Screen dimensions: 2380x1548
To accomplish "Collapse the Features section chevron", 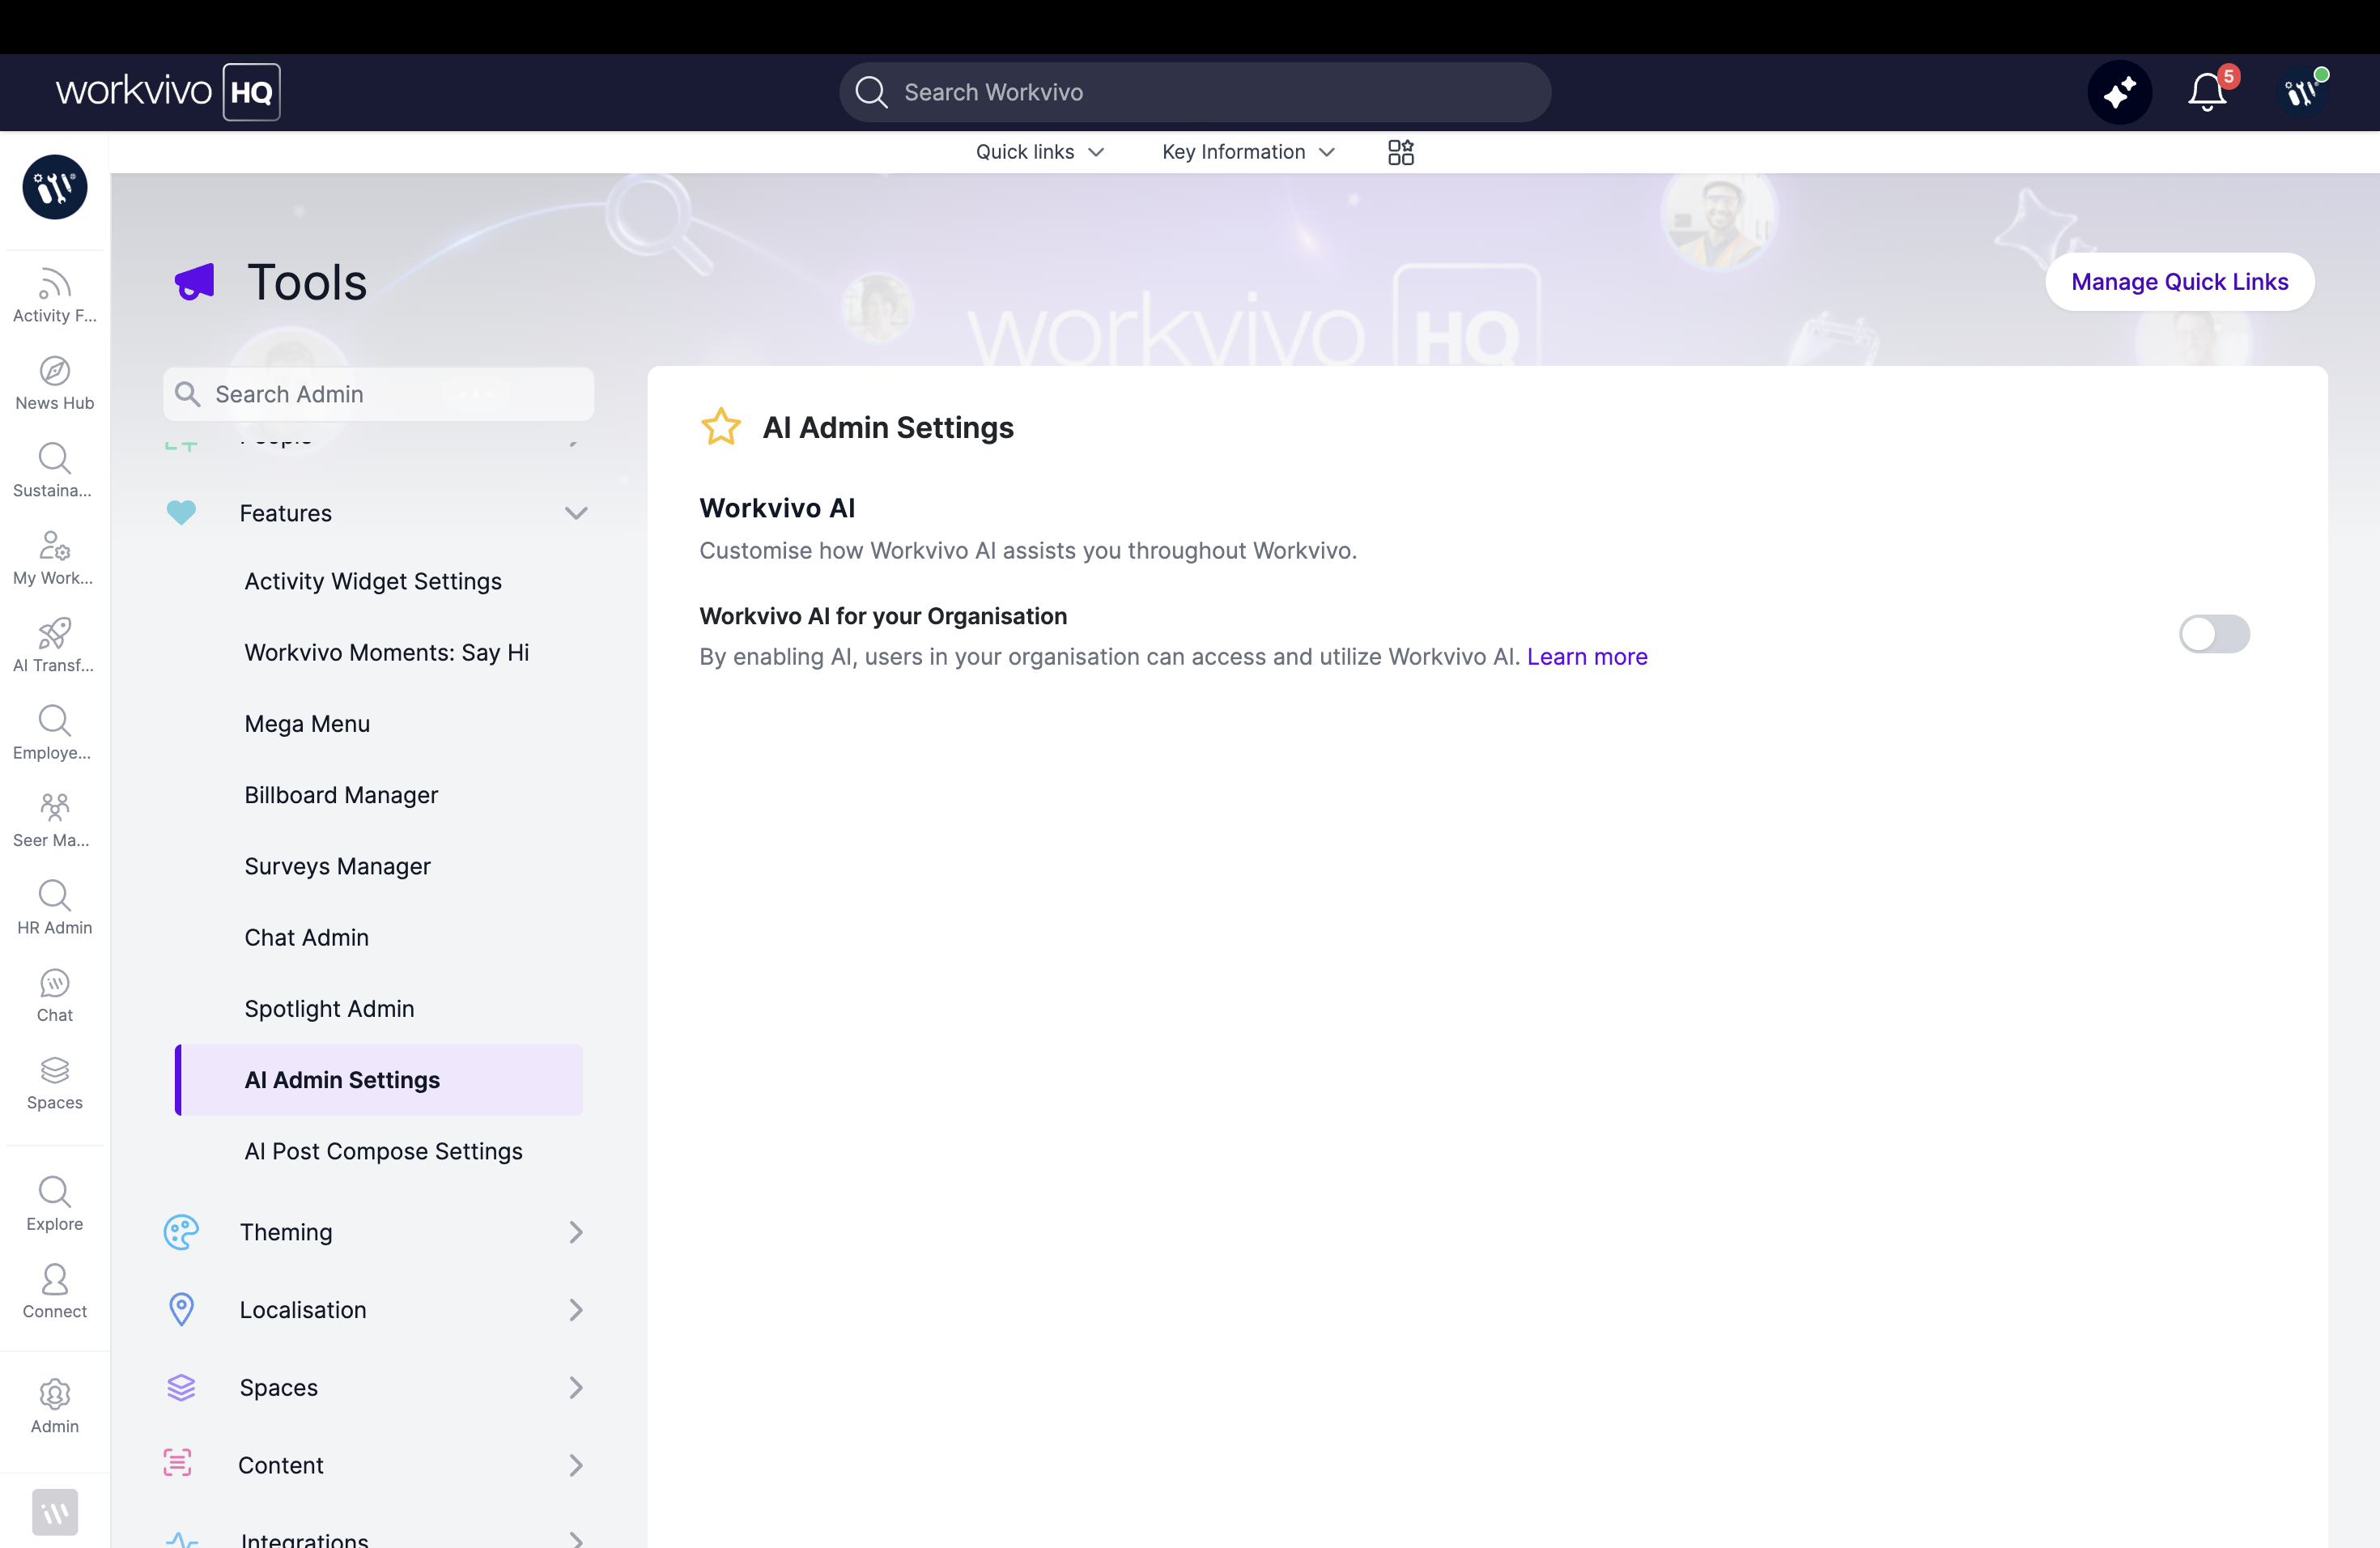I will (x=576, y=513).
